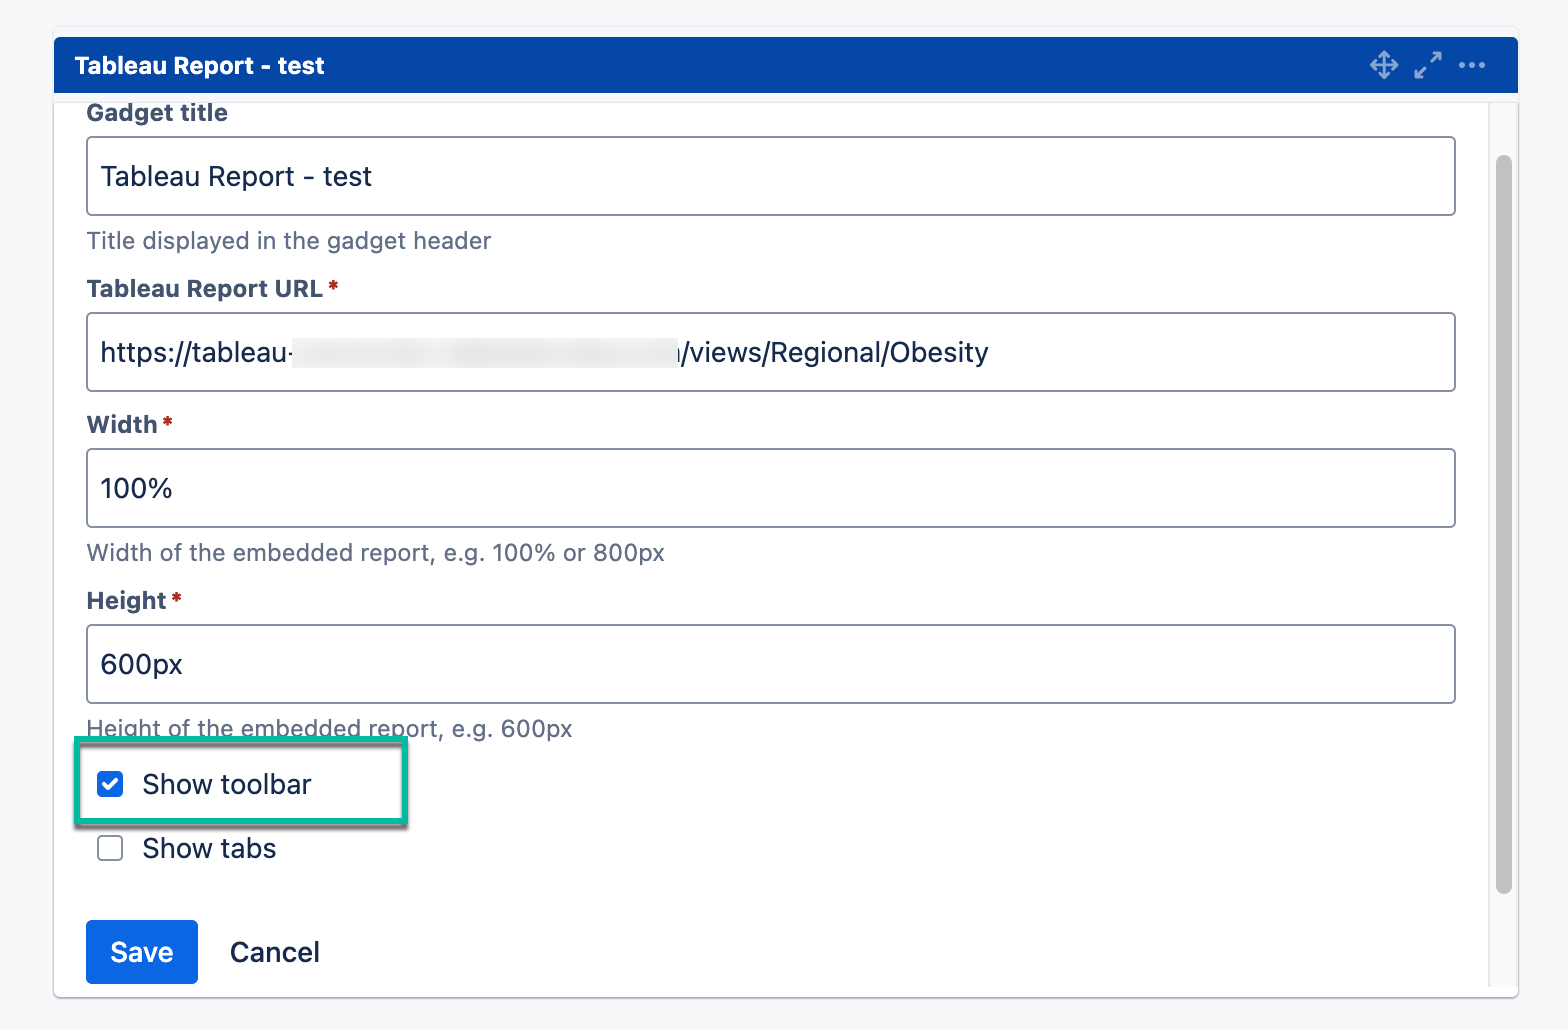This screenshot has width=1568, height=1030.
Task: Click the Height field label
Action: click(x=127, y=601)
